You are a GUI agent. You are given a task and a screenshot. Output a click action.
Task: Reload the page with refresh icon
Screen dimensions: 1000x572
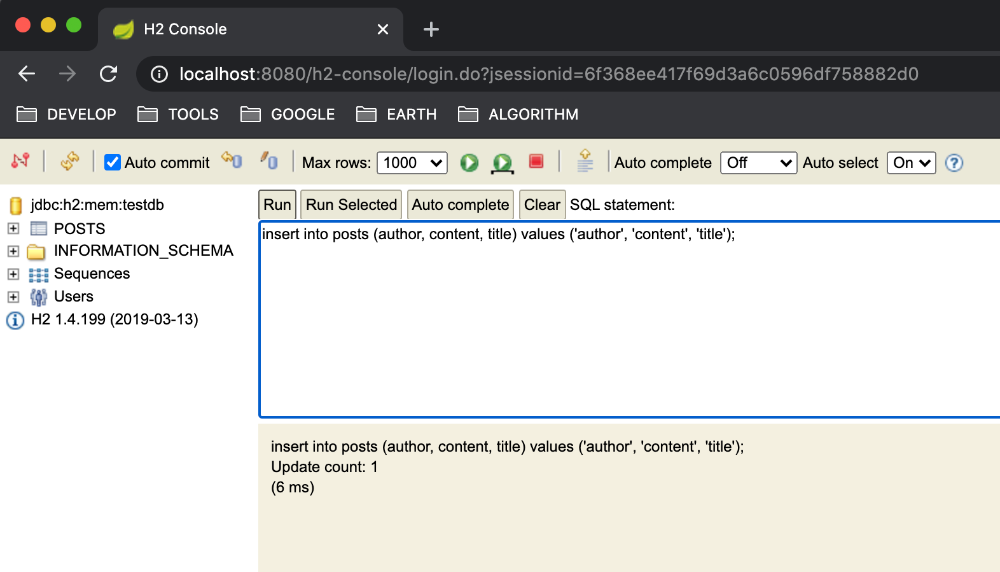pyautogui.click(x=108, y=74)
